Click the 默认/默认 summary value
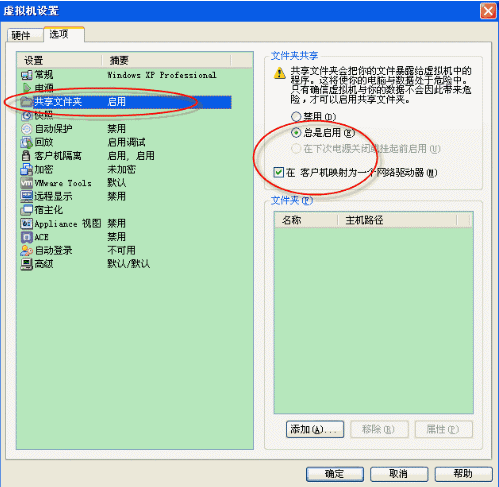This screenshot has height=487, width=499. (x=129, y=264)
